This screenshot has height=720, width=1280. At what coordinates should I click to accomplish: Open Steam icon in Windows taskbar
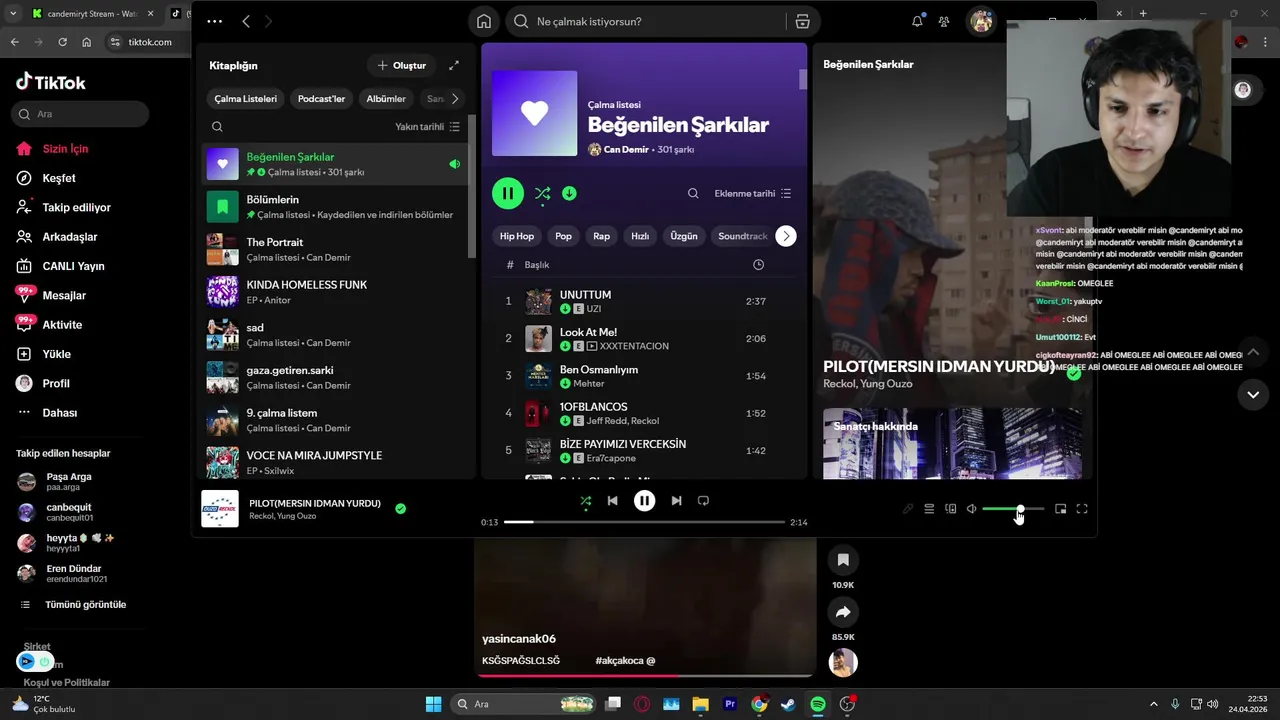pos(788,704)
